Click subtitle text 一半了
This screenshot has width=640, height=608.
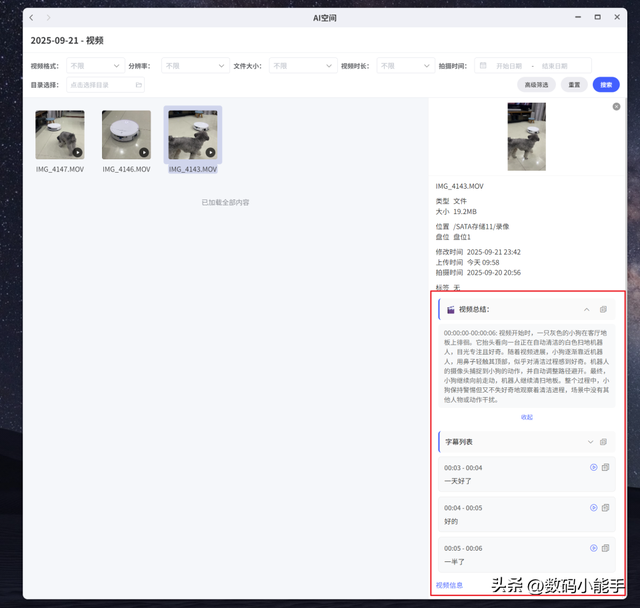[x=454, y=562]
